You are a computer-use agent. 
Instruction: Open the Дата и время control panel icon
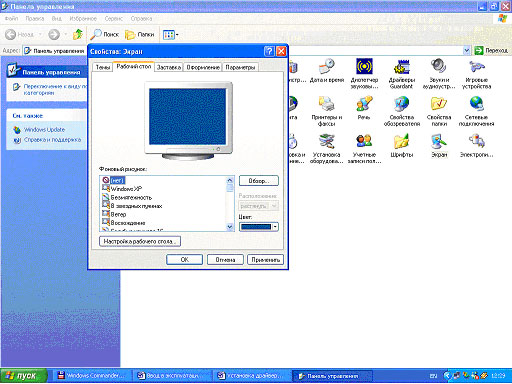tap(327, 71)
